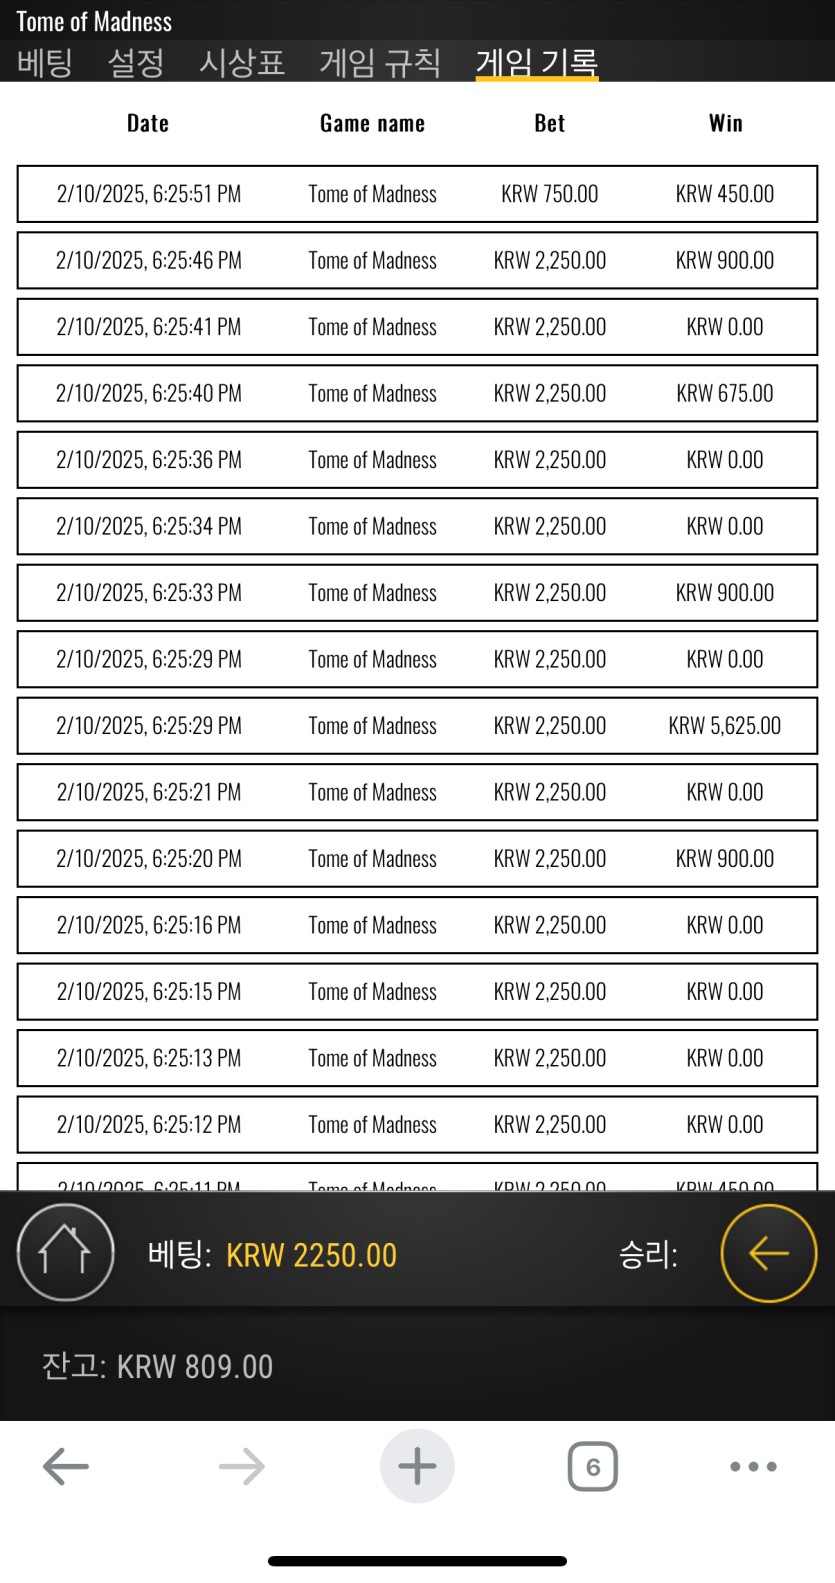Tap the browser forward arrow
This screenshot has height=1583, width=835.
coord(241,1467)
